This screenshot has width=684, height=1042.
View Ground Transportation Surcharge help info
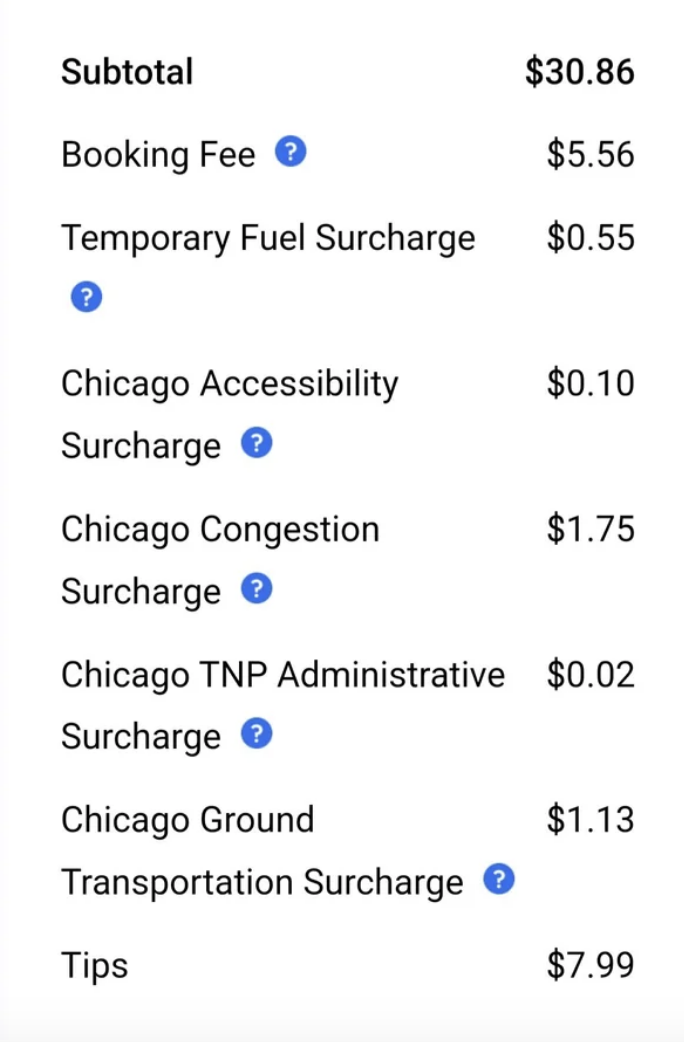tap(498, 880)
